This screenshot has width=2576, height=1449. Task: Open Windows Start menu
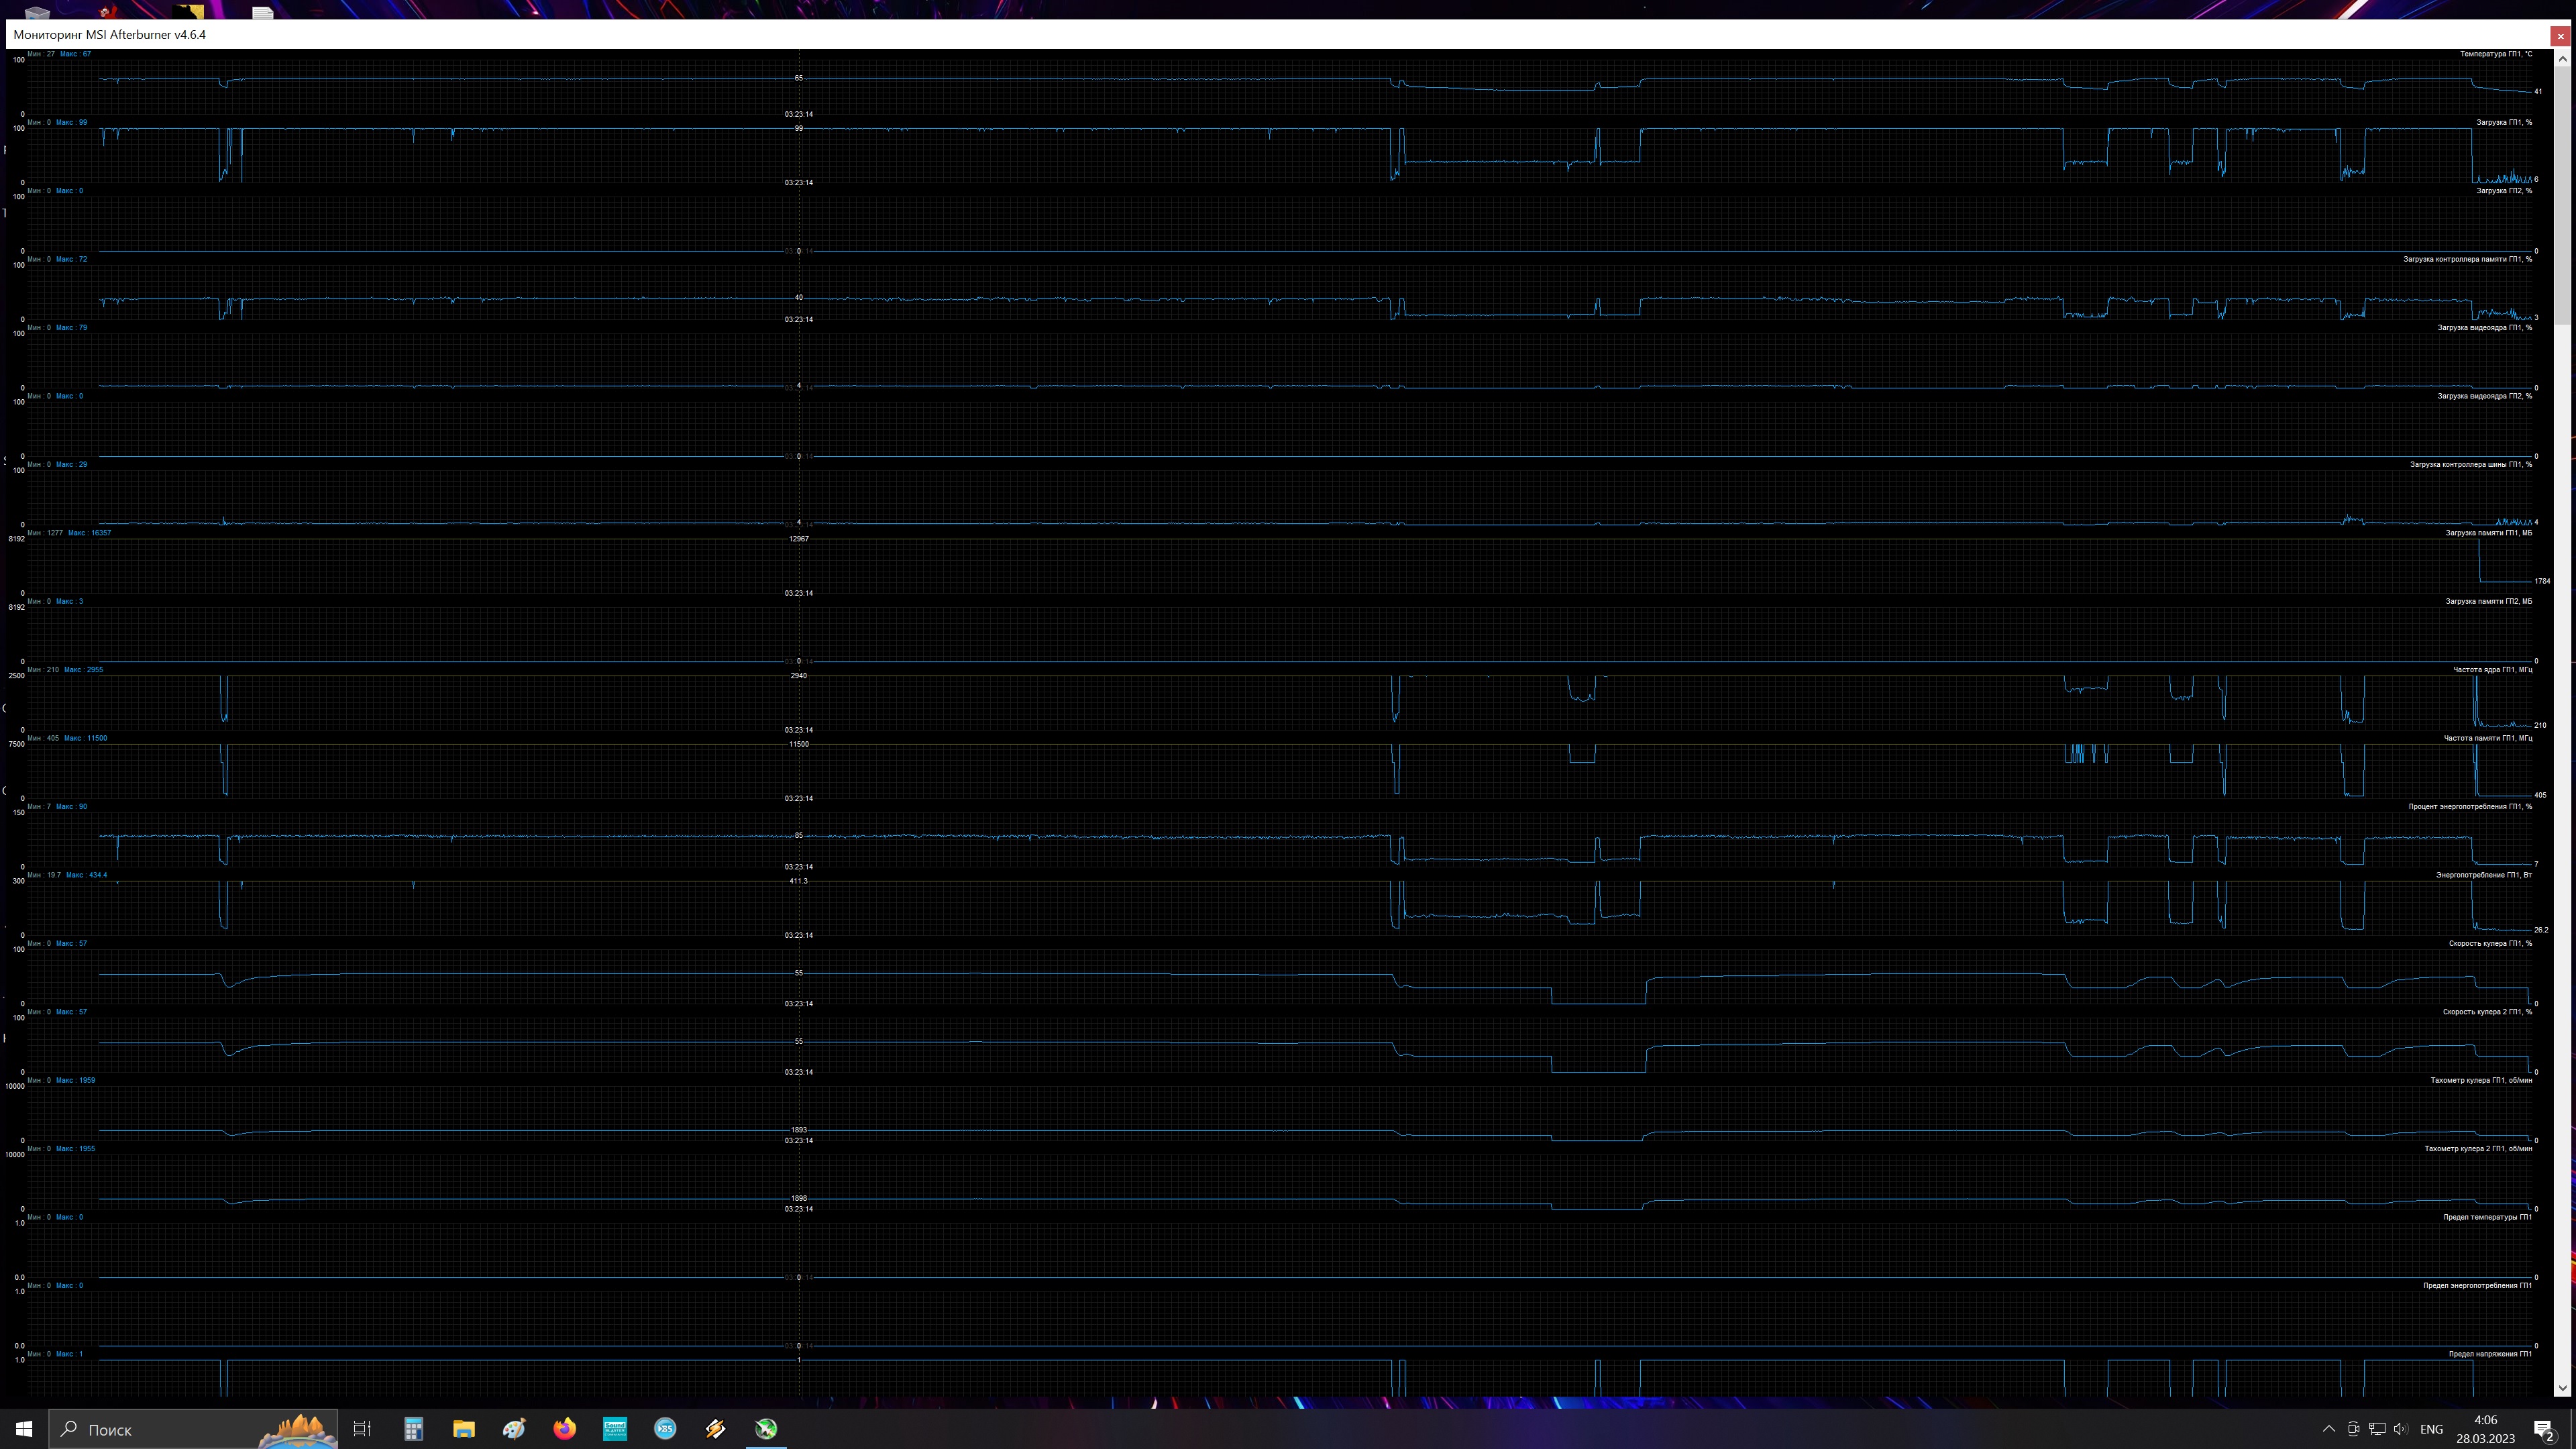(x=24, y=1429)
